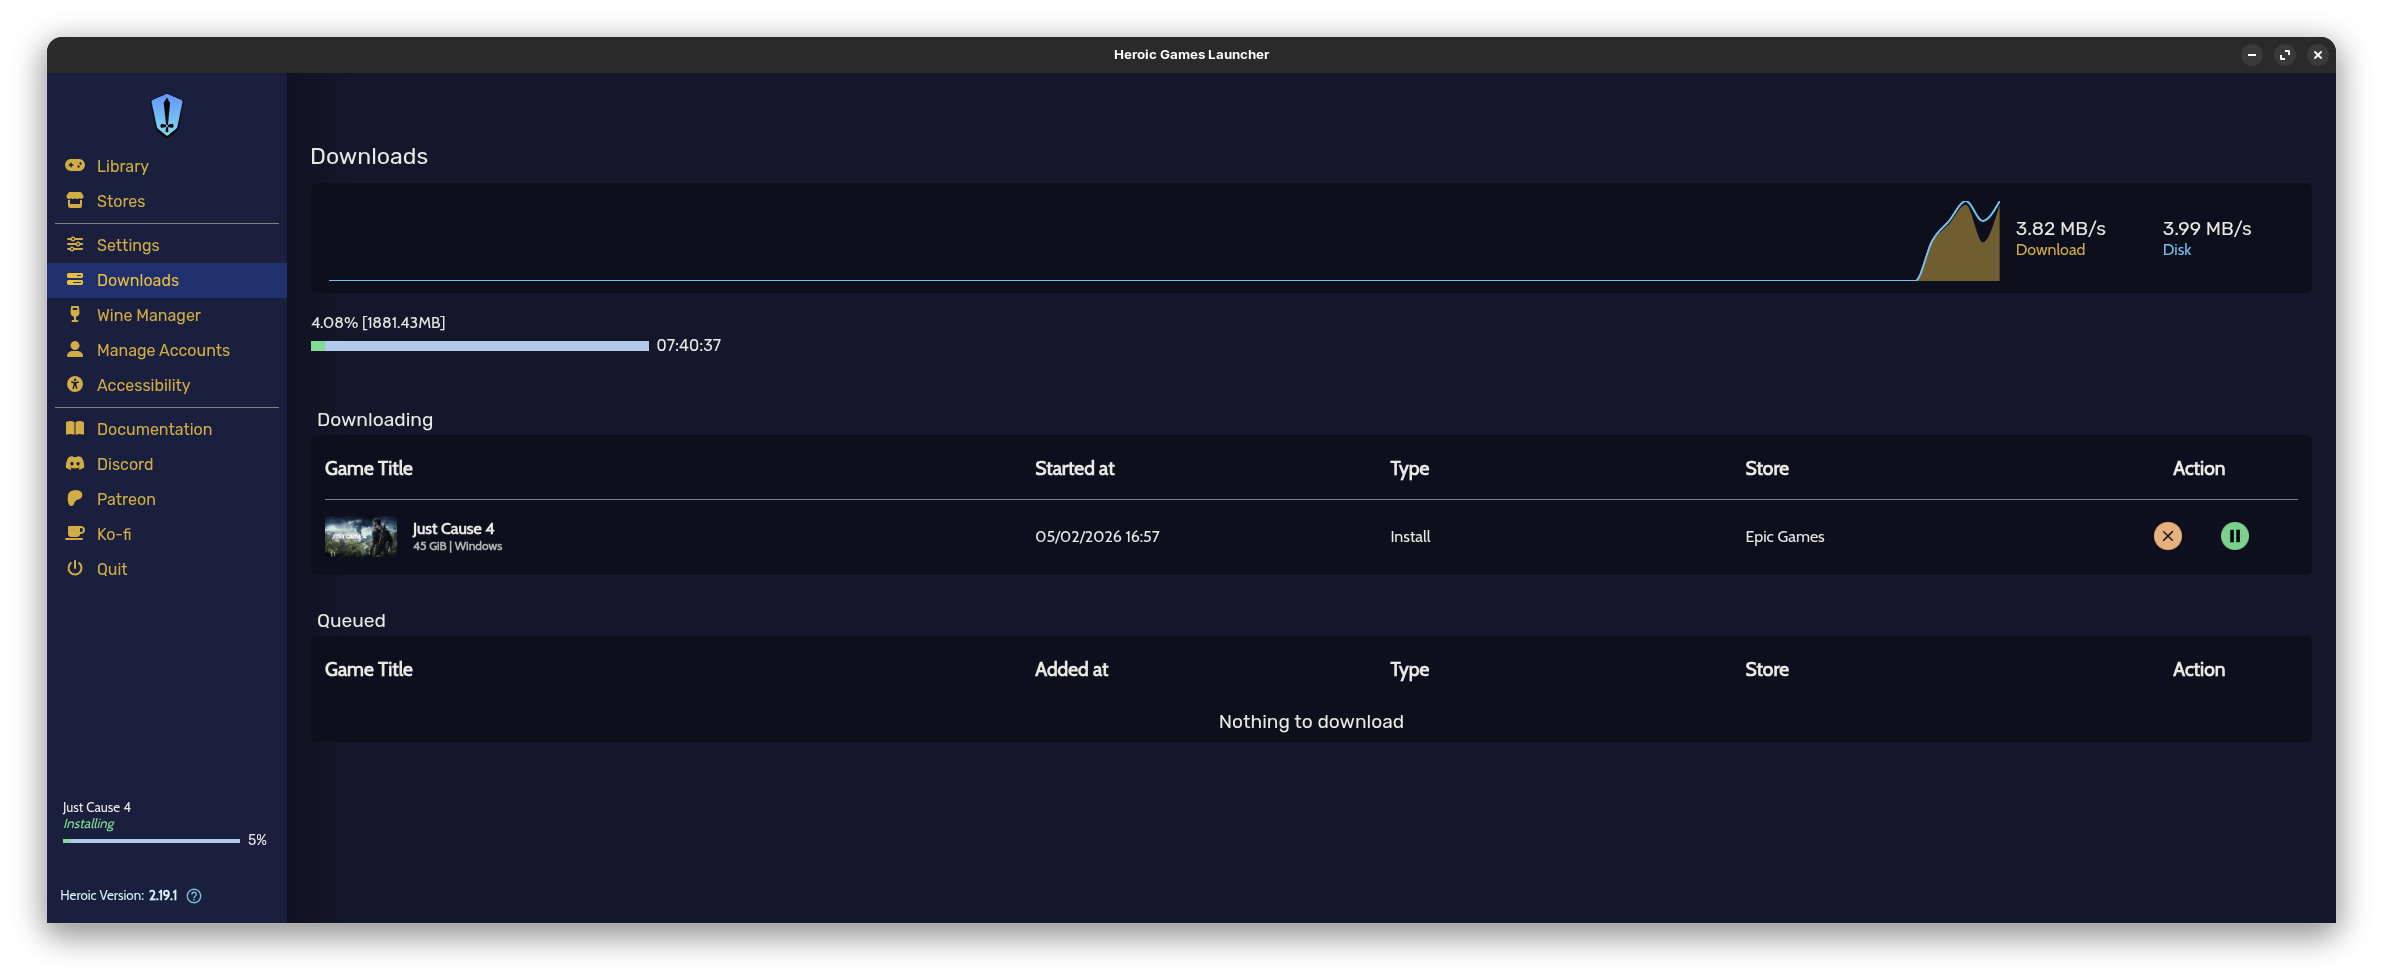The image size is (2383, 980).
Task: Open Manage Accounts
Action: [167, 350]
